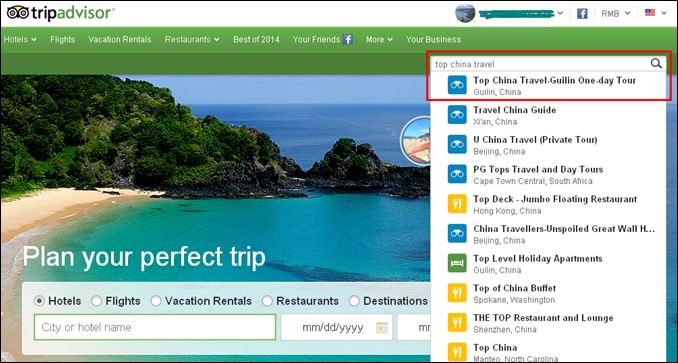Screen dimensions: 678x363
Task: Open Best of 2014 navigation item
Action: [256, 39]
